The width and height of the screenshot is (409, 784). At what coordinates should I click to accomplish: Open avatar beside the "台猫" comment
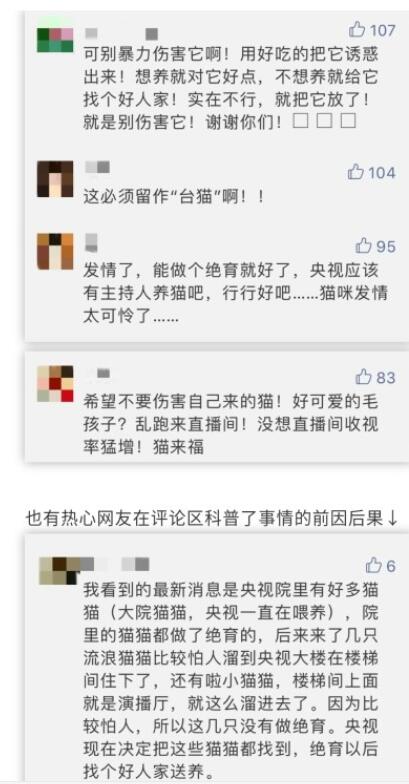[55, 179]
